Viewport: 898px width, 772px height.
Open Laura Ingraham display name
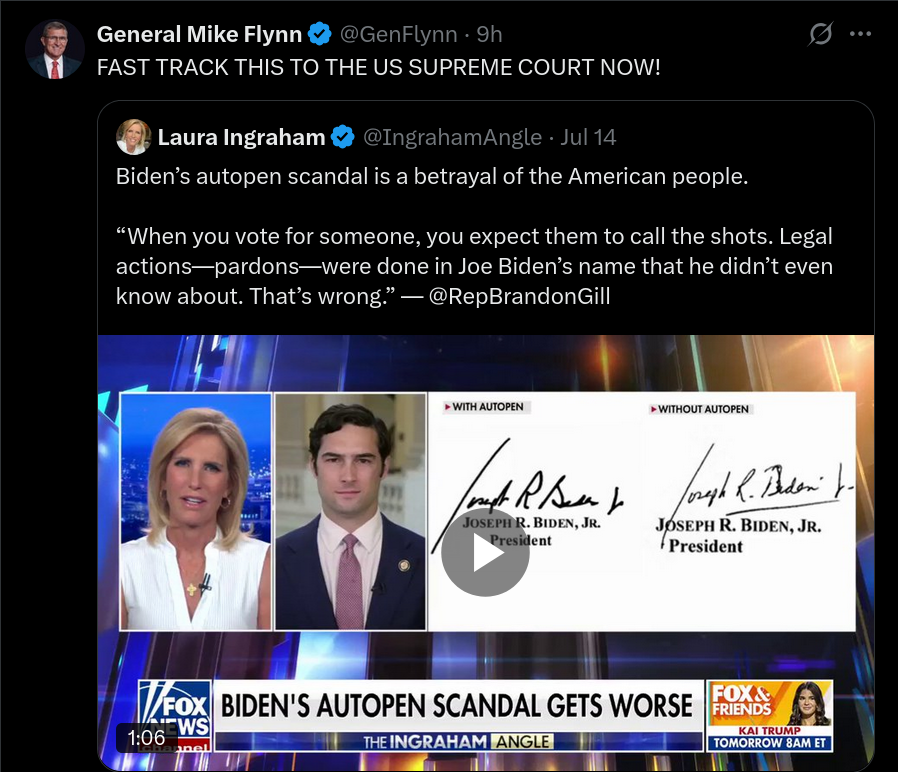coord(241,137)
